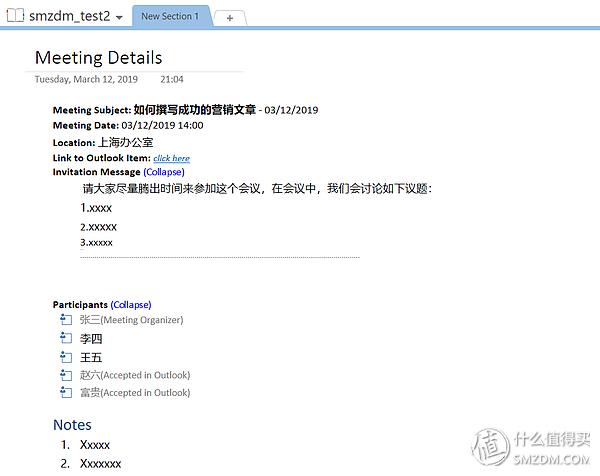The image size is (600, 476).
Task: Collapse the Invitation Message section
Action: tap(164, 172)
